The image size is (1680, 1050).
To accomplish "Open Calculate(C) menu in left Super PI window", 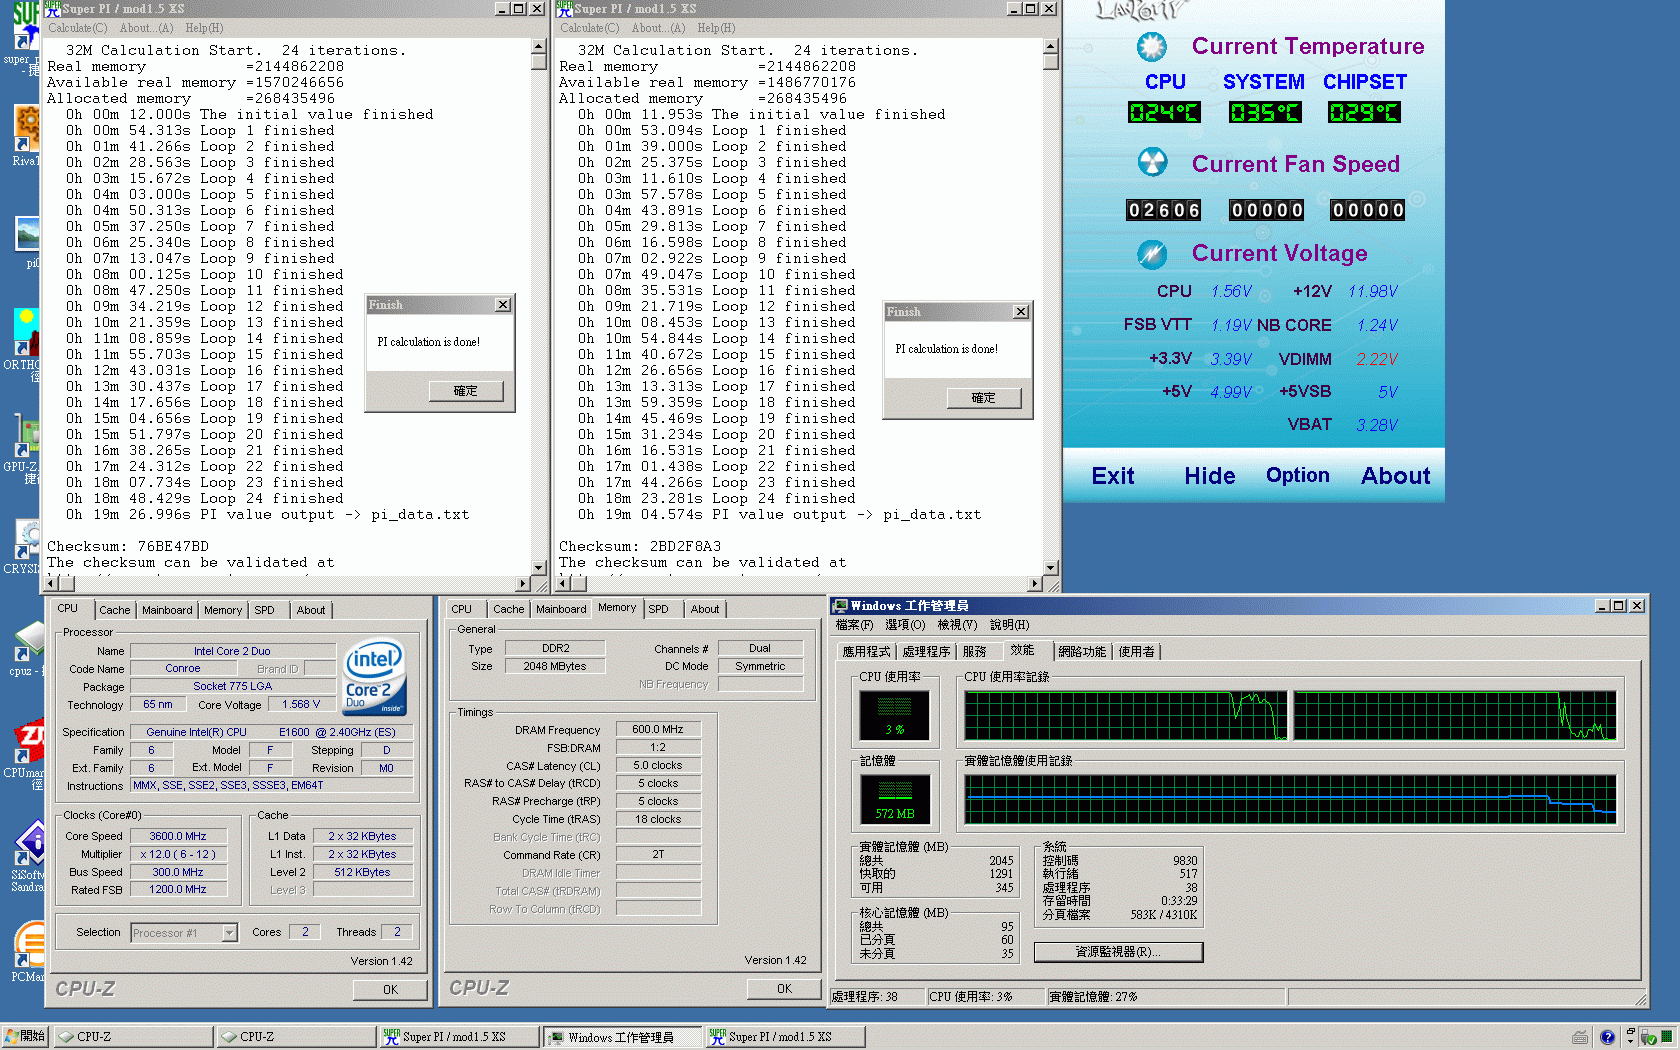I will [77, 28].
